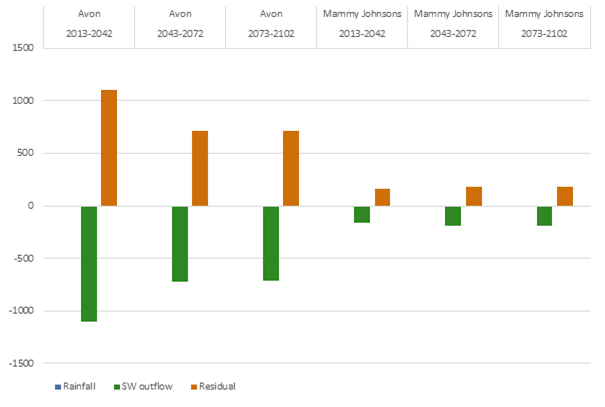This screenshot has width=605, height=407.
Task: Select the Mammy Johnsons 2013-2042 header
Action: (x=362, y=23)
